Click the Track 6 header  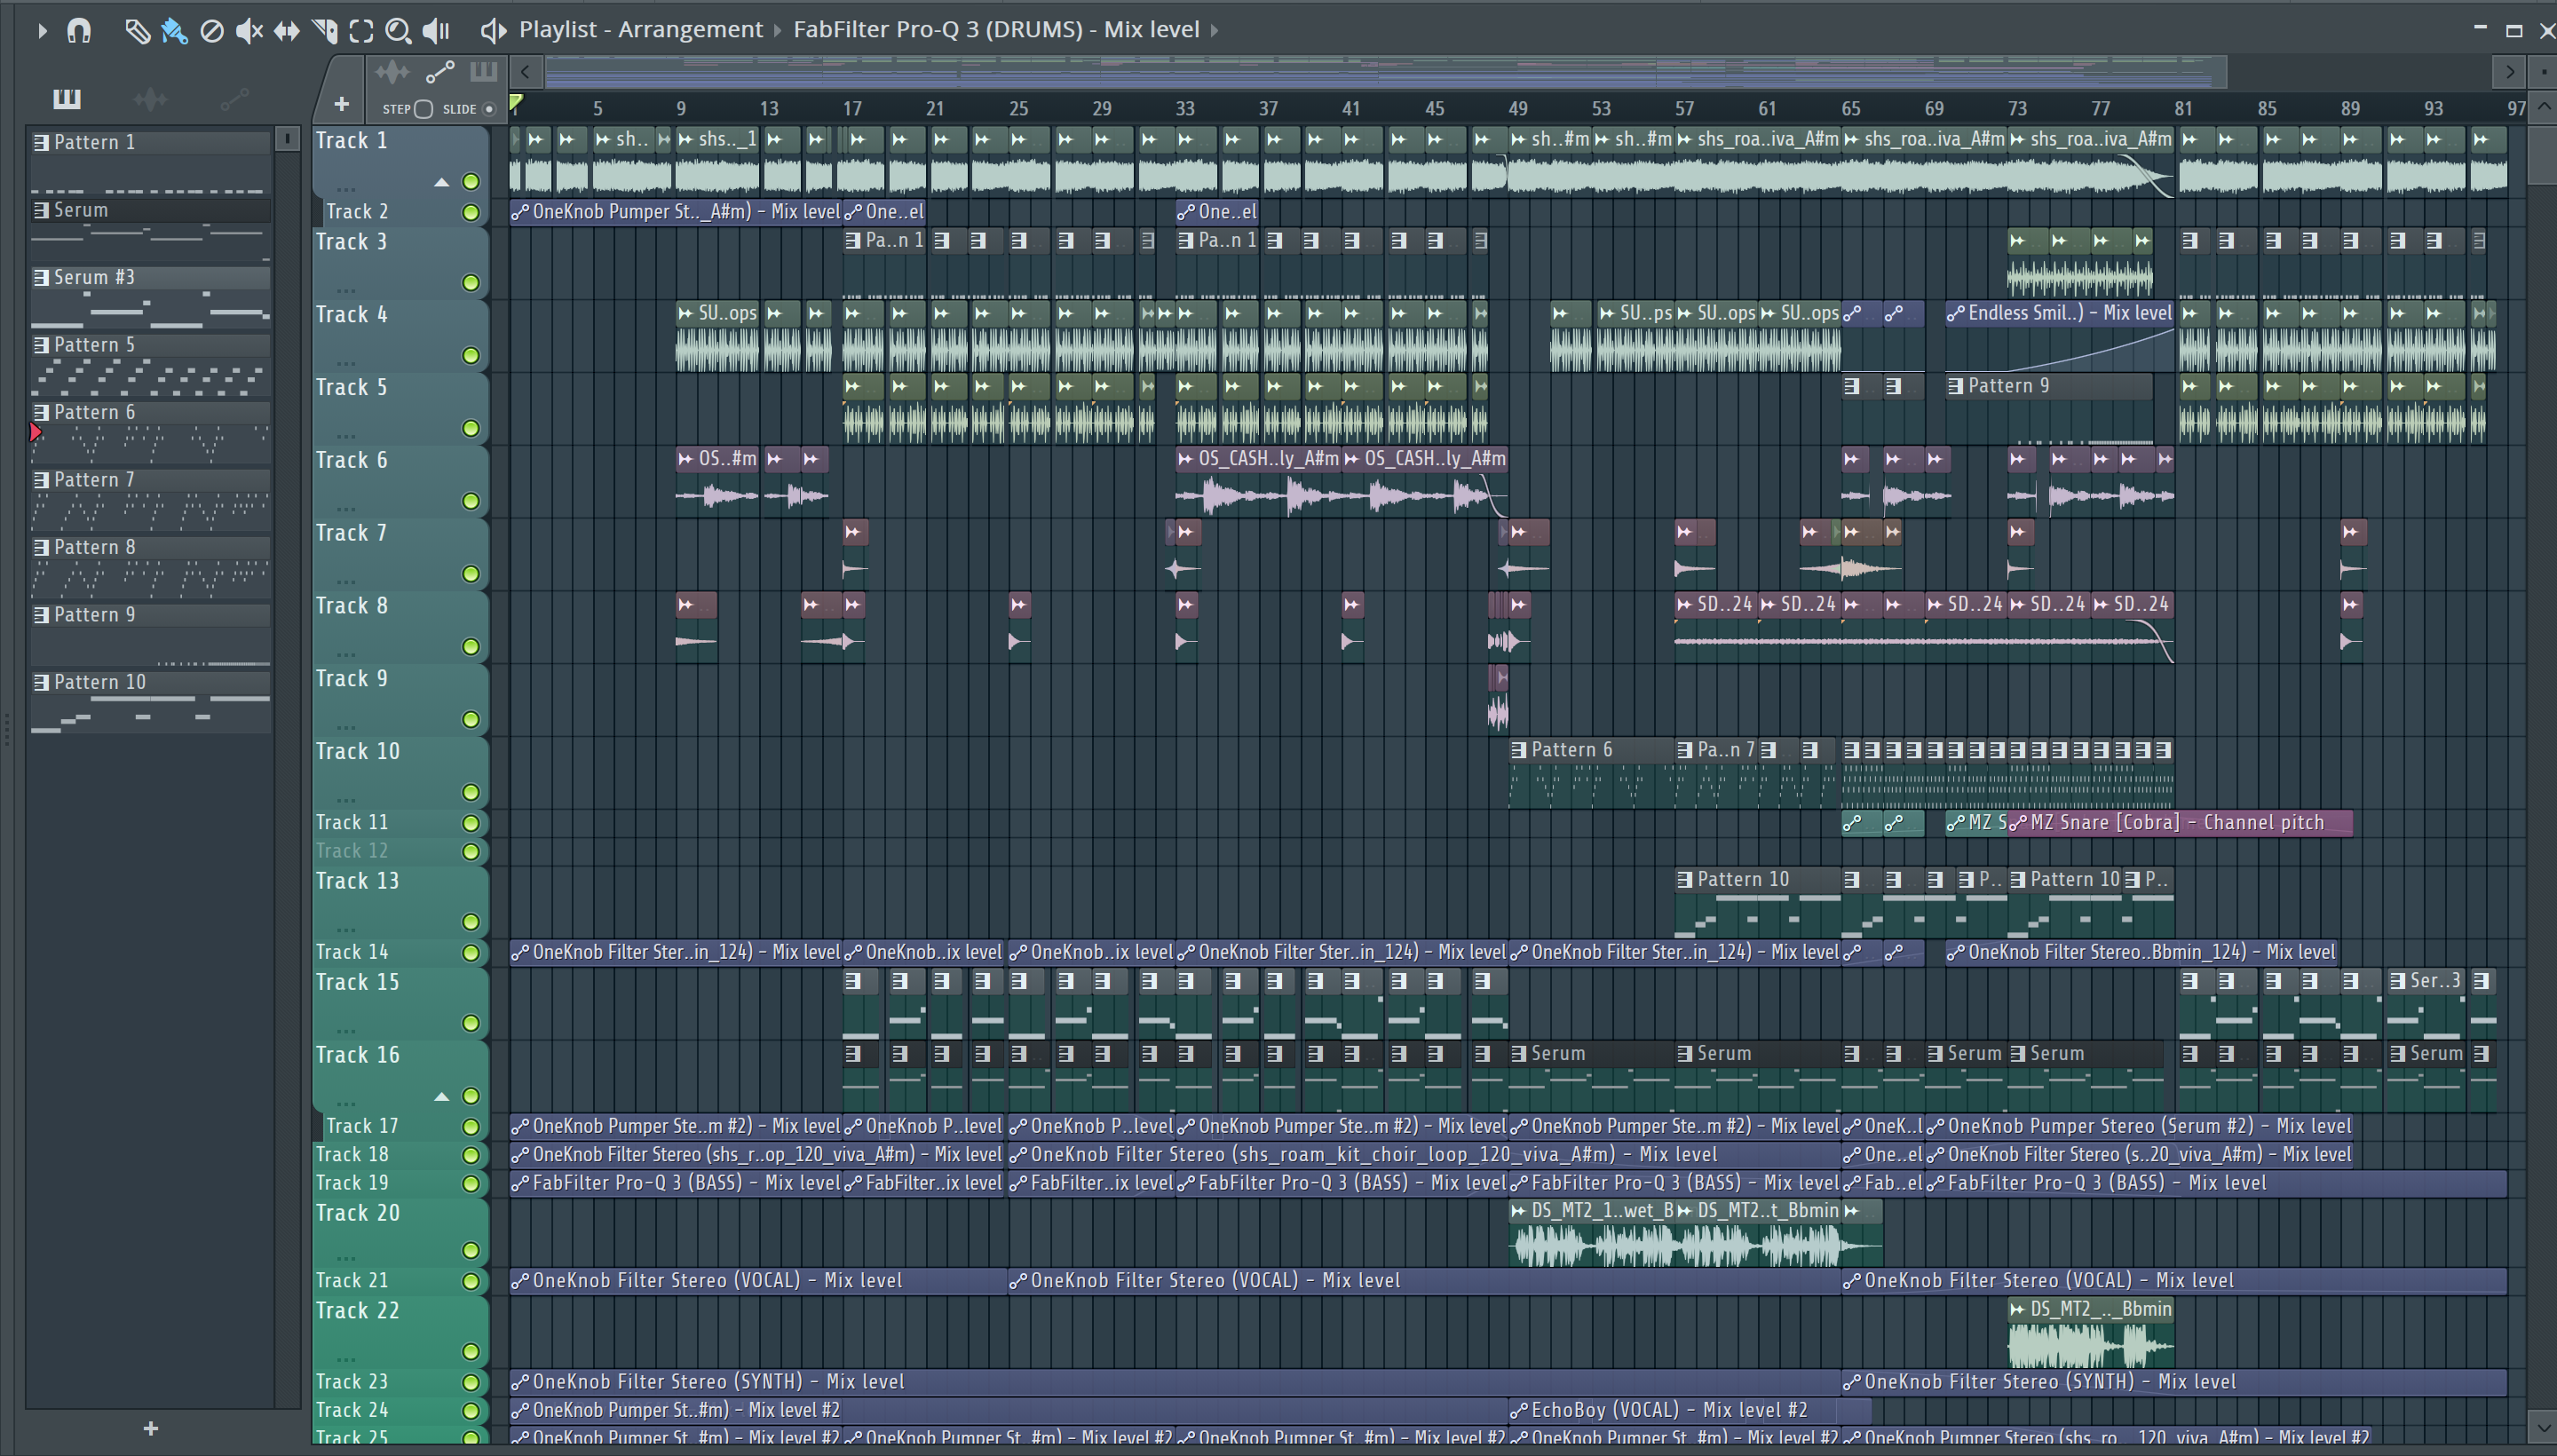click(400, 481)
